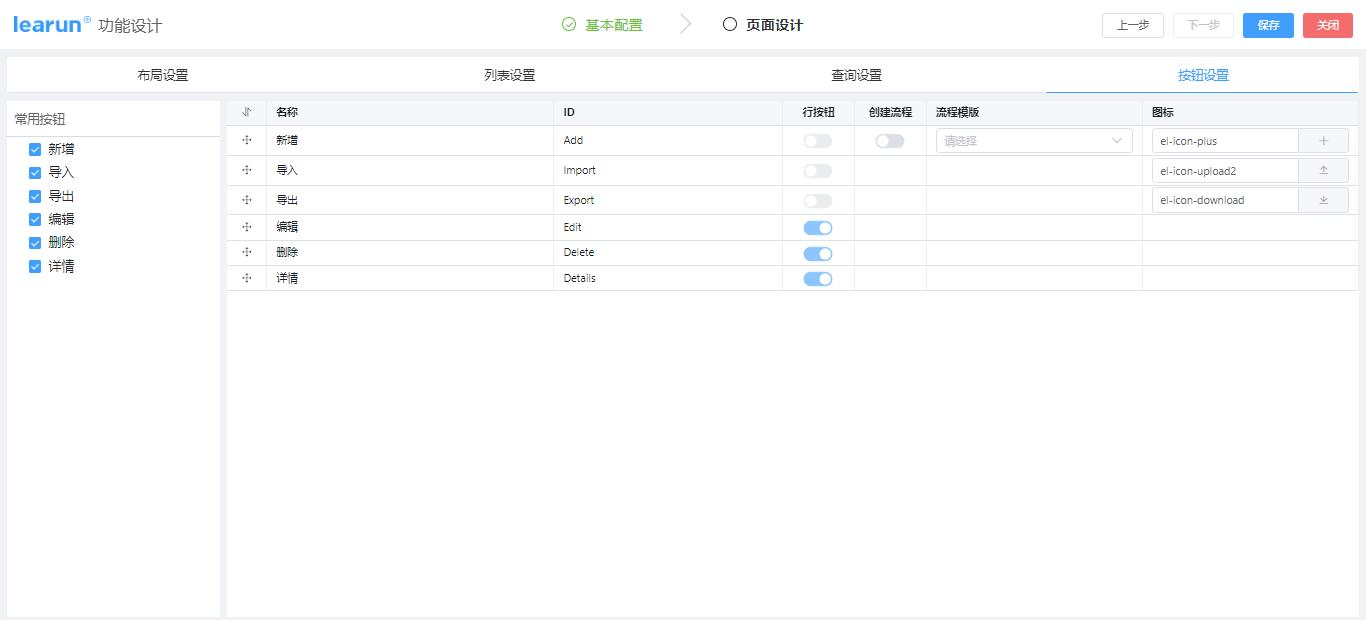Click the drag handle icon on the 新增 row
Image resolution: width=1366 pixels, height=620 pixels.
click(246, 140)
